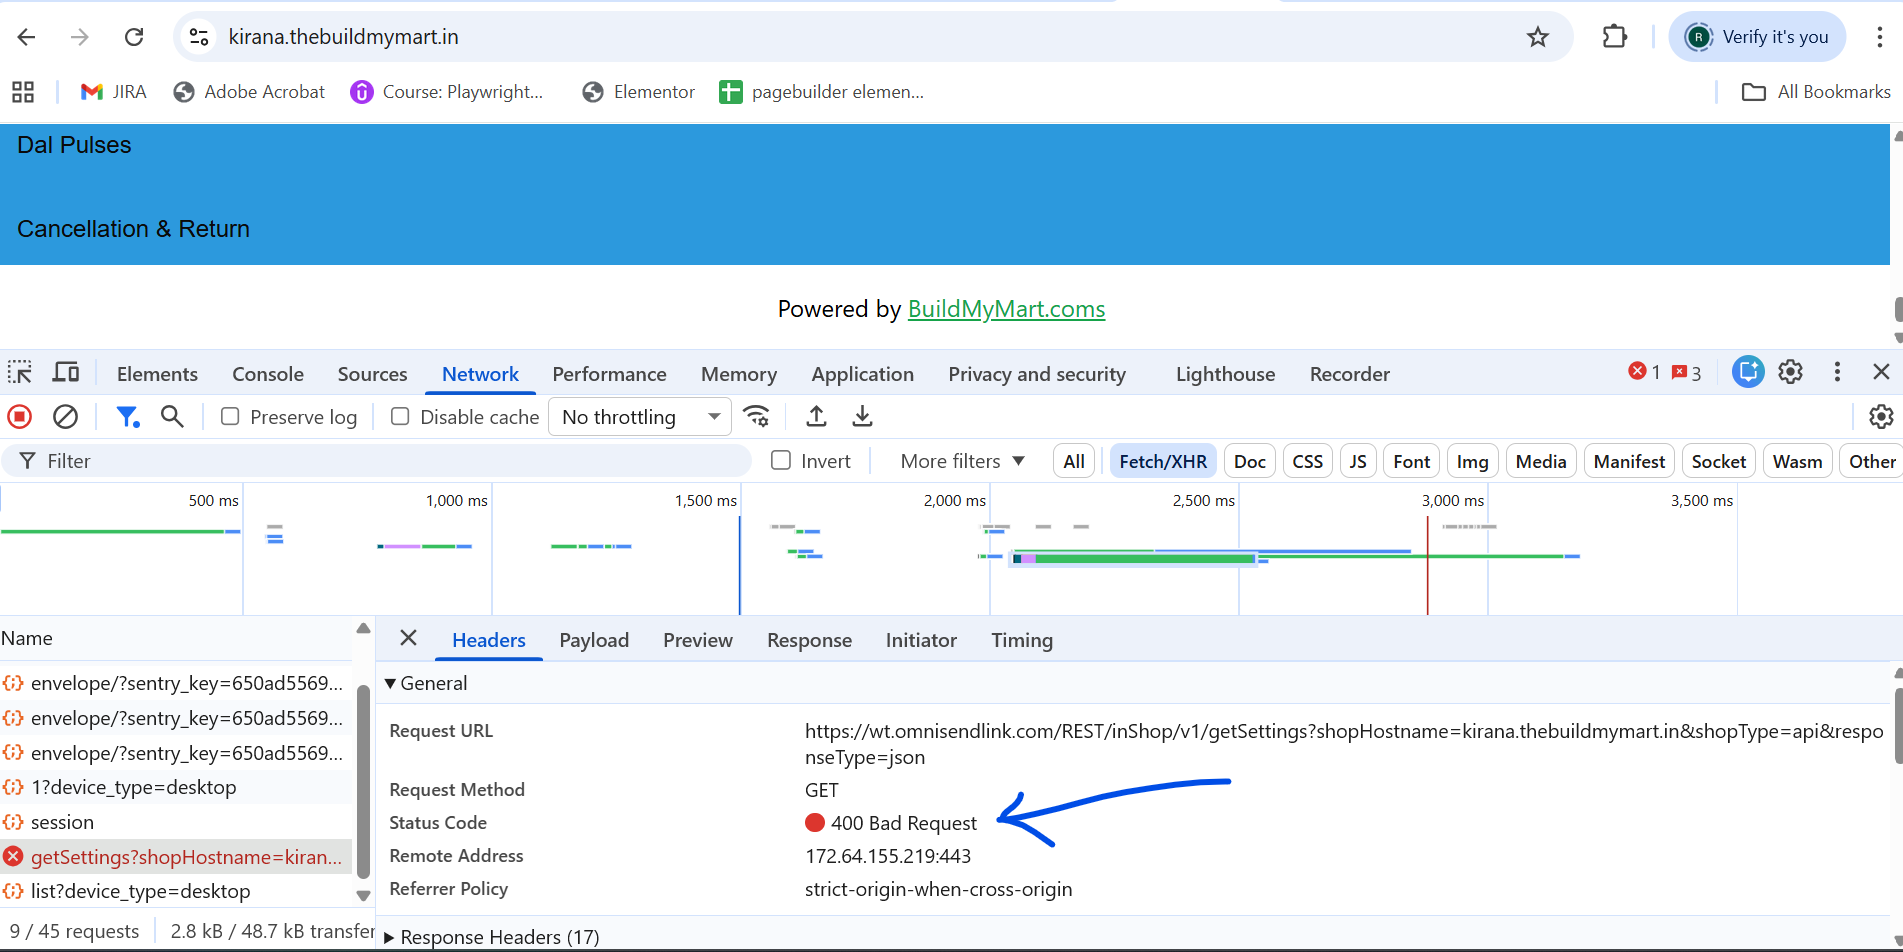Open the Response tab

pos(809,640)
